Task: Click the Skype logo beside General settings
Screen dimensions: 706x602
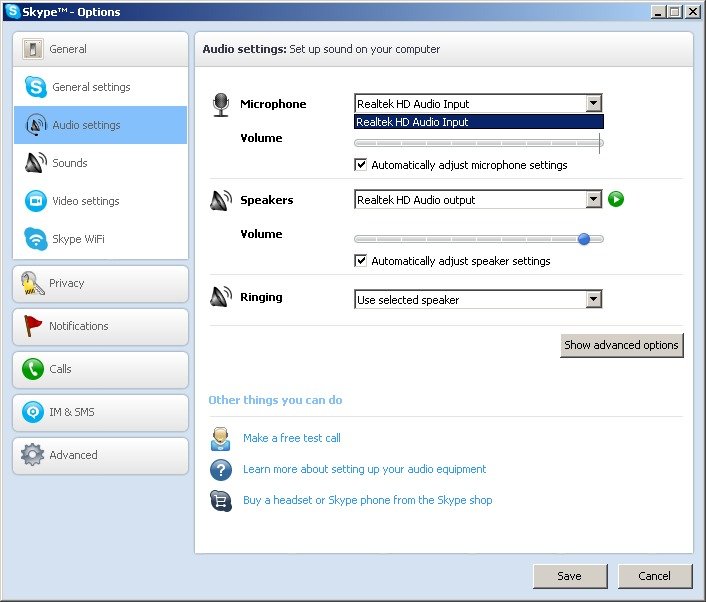Action: [x=36, y=86]
